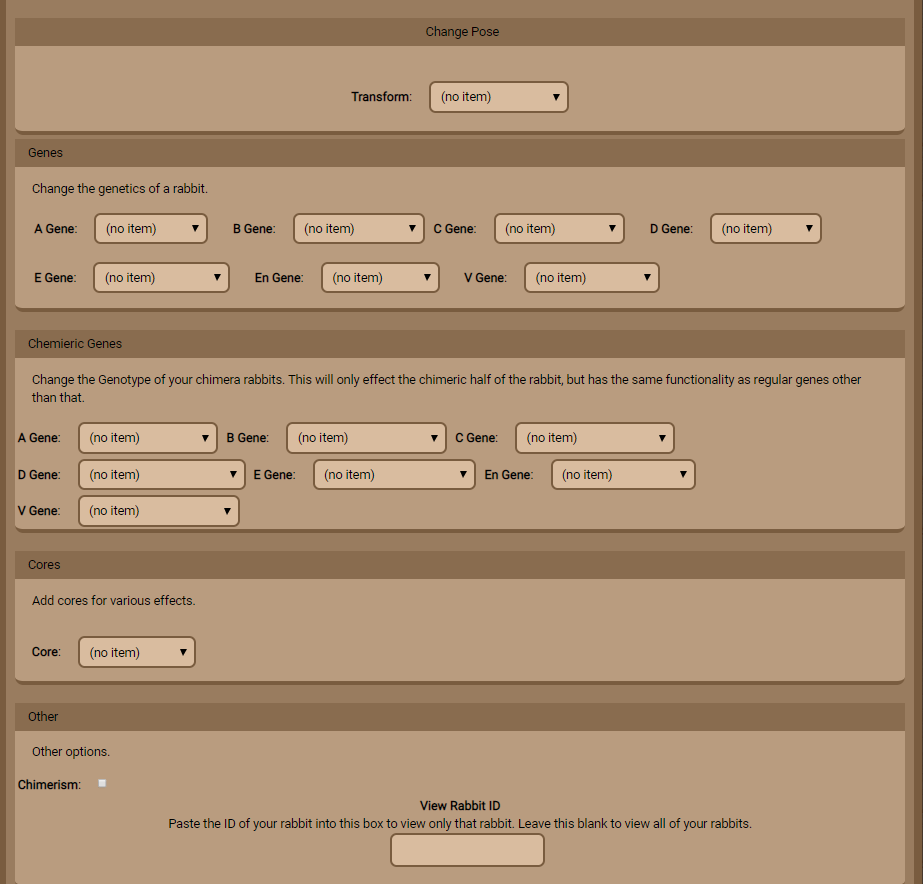Screen dimensions: 923x884
Task: Open the En Gene dropdown in Genes
Action: coord(380,278)
